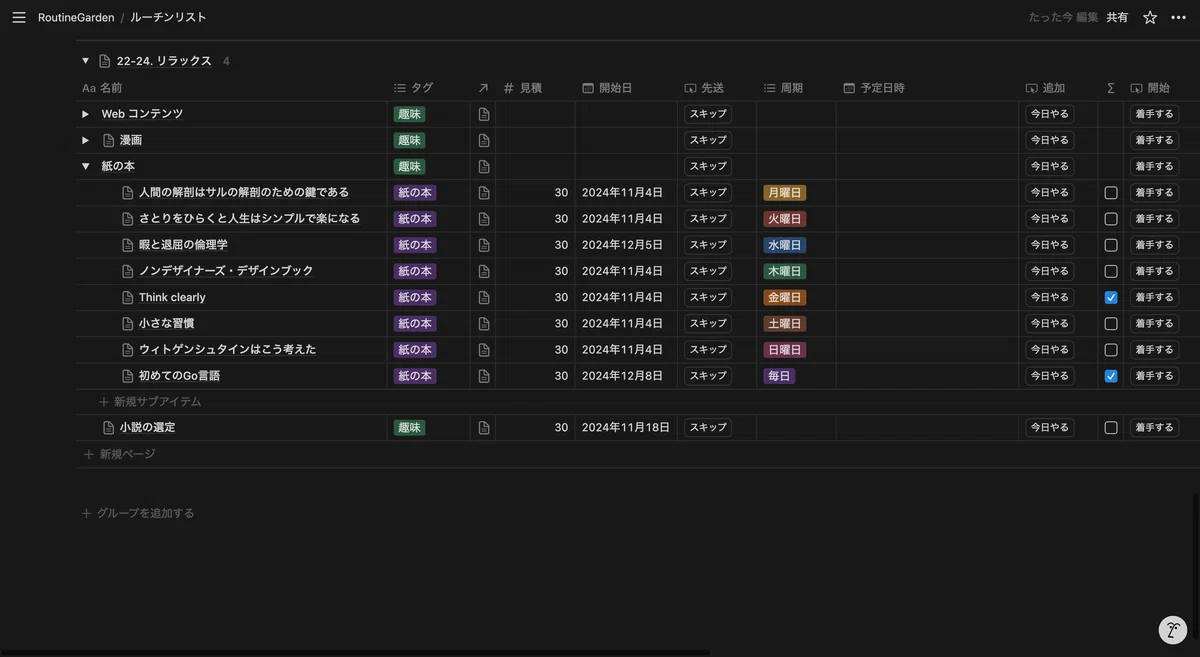Uncheck the box in Think clearly row
1200x657 pixels.
click(1111, 297)
